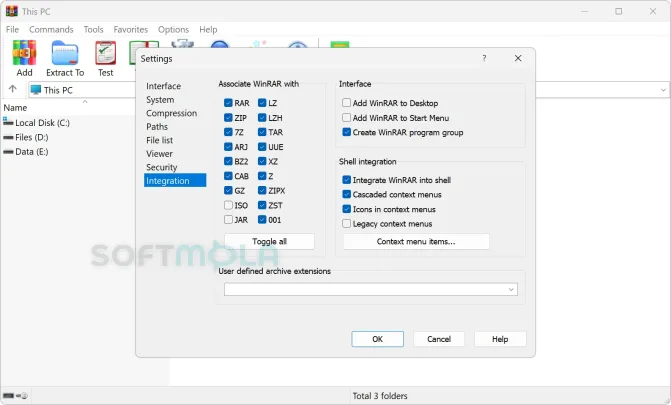The height and width of the screenshot is (405, 671).
Task: Open the Tools menu
Action: [x=93, y=30]
